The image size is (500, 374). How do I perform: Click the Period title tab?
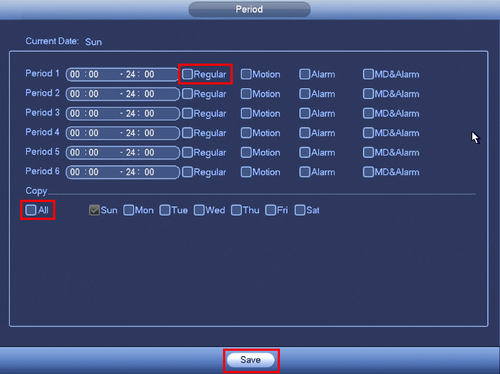(x=249, y=9)
